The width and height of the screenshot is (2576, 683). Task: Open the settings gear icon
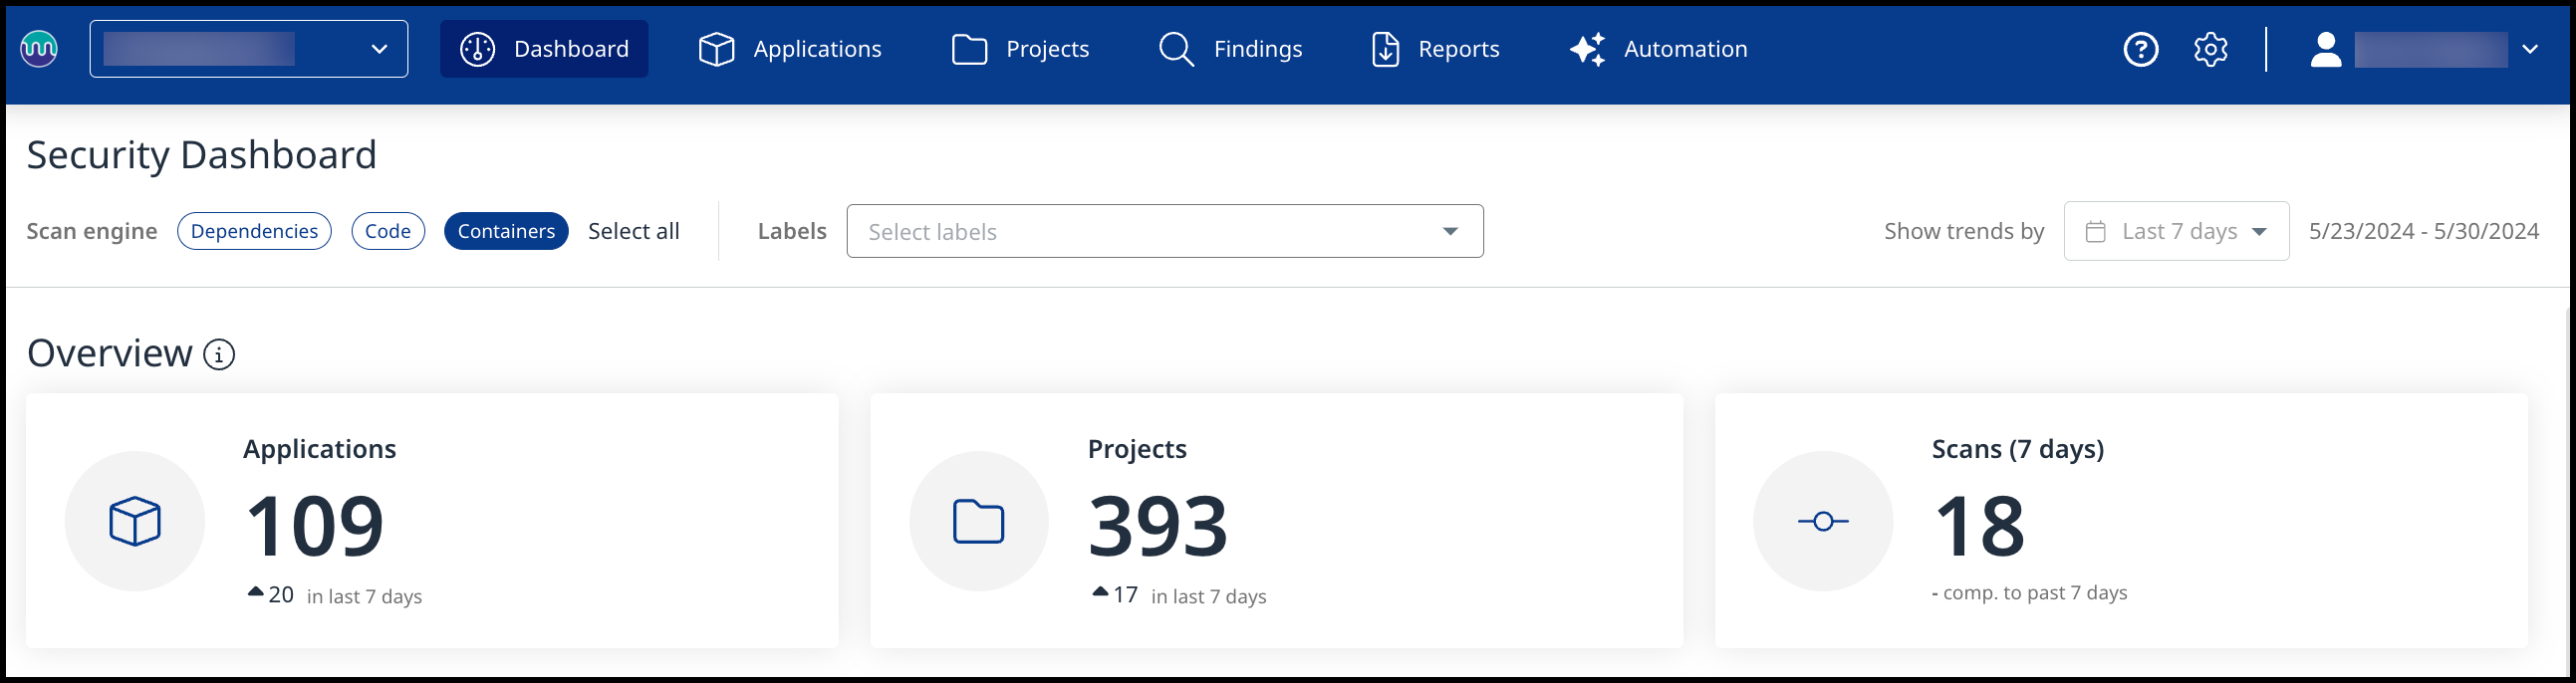[x=2210, y=49]
